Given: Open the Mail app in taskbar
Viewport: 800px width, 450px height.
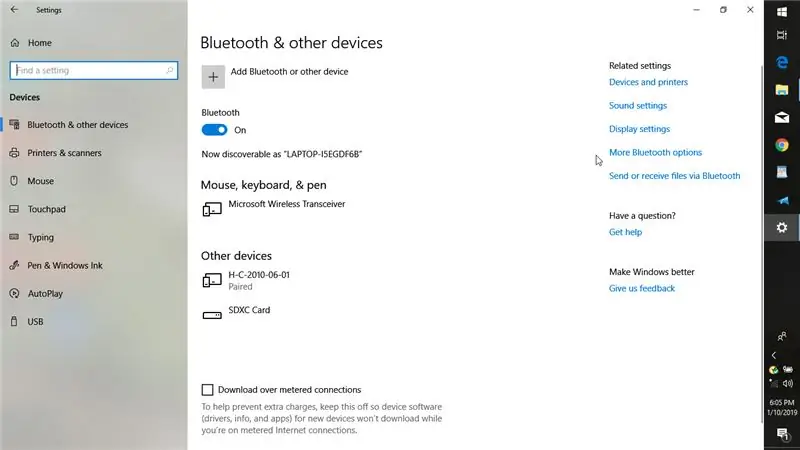Looking at the screenshot, I should tap(782, 117).
